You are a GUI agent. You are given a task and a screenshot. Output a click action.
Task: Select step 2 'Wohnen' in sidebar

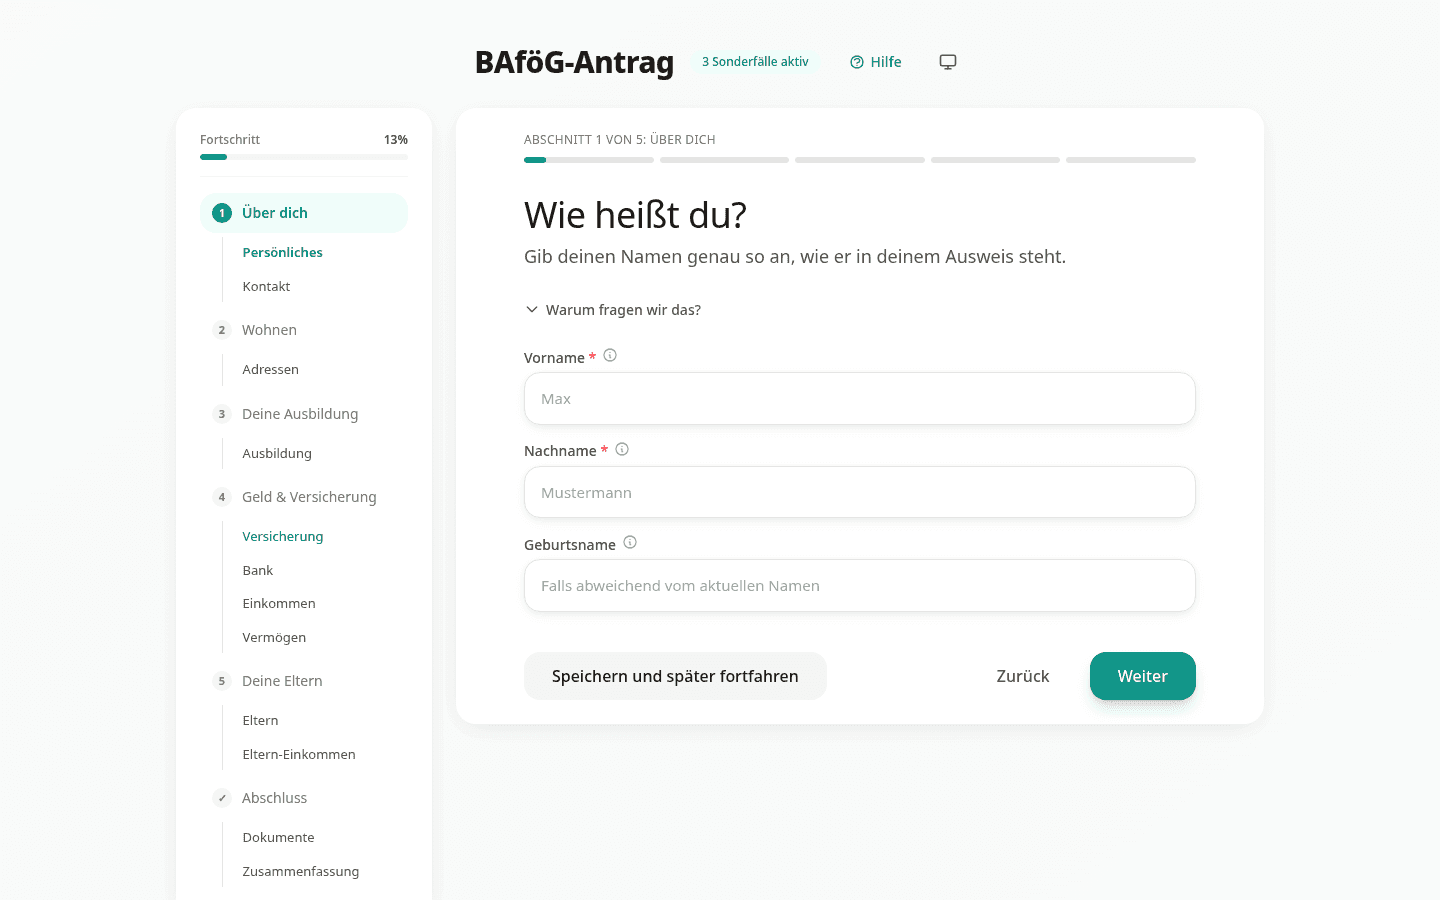[x=304, y=330]
